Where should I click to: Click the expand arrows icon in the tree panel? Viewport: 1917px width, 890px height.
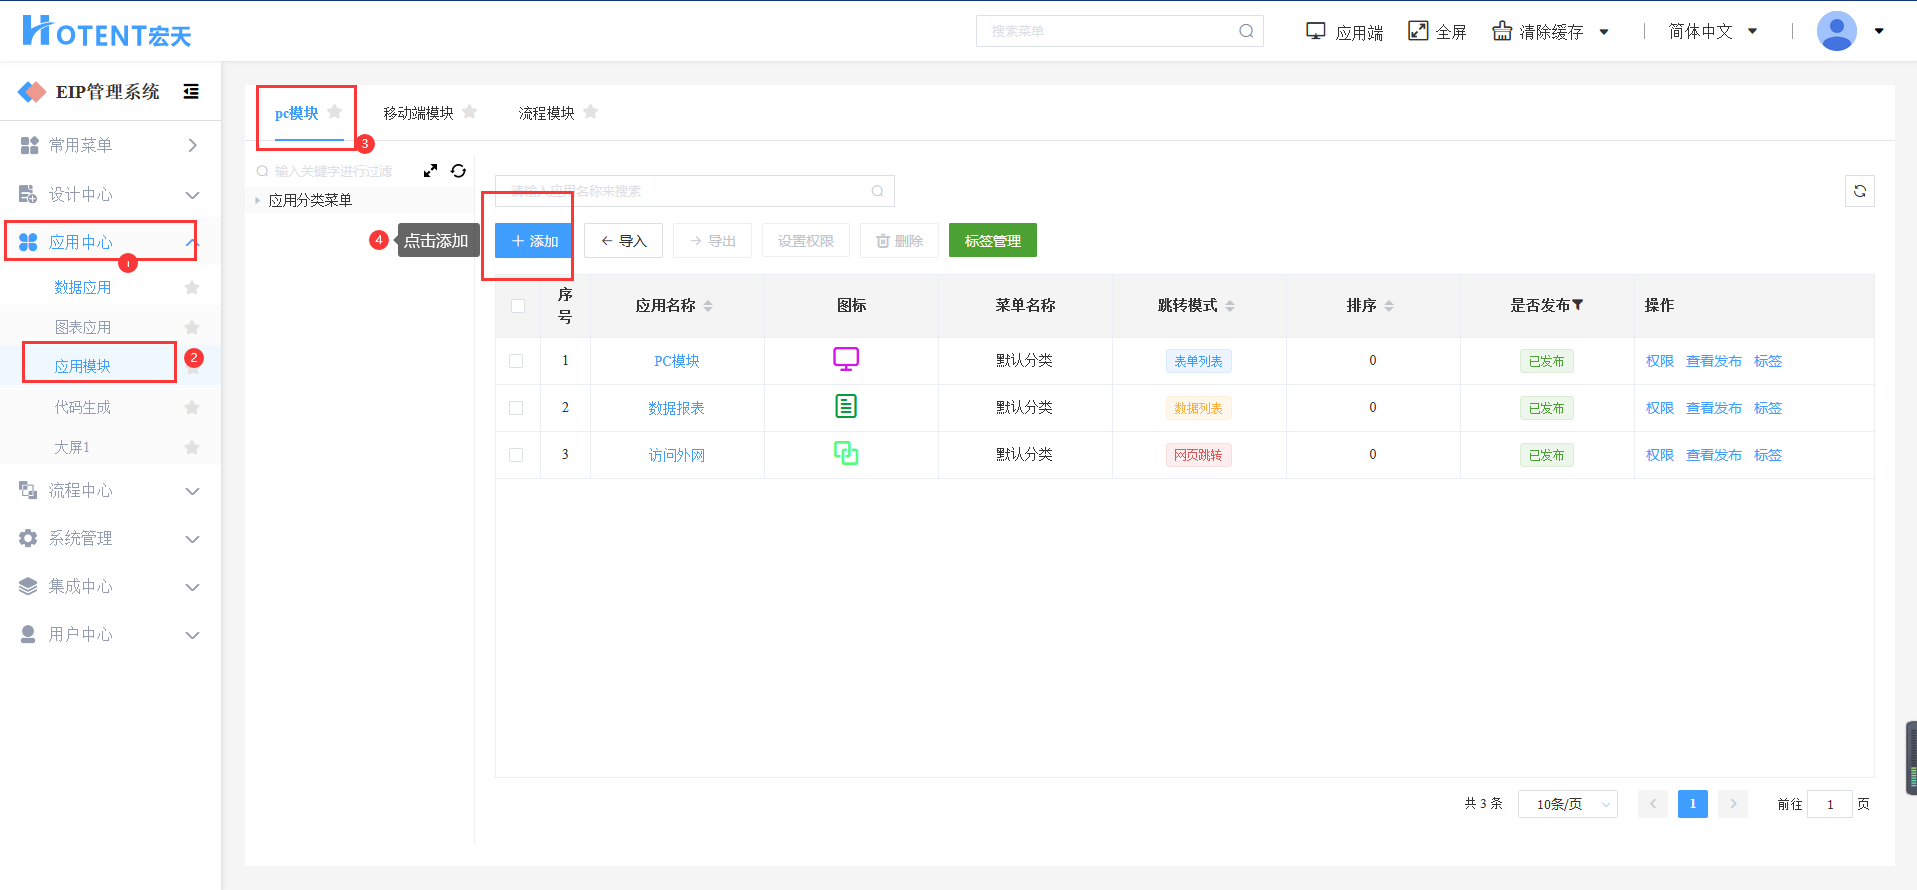tap(430, 171)
